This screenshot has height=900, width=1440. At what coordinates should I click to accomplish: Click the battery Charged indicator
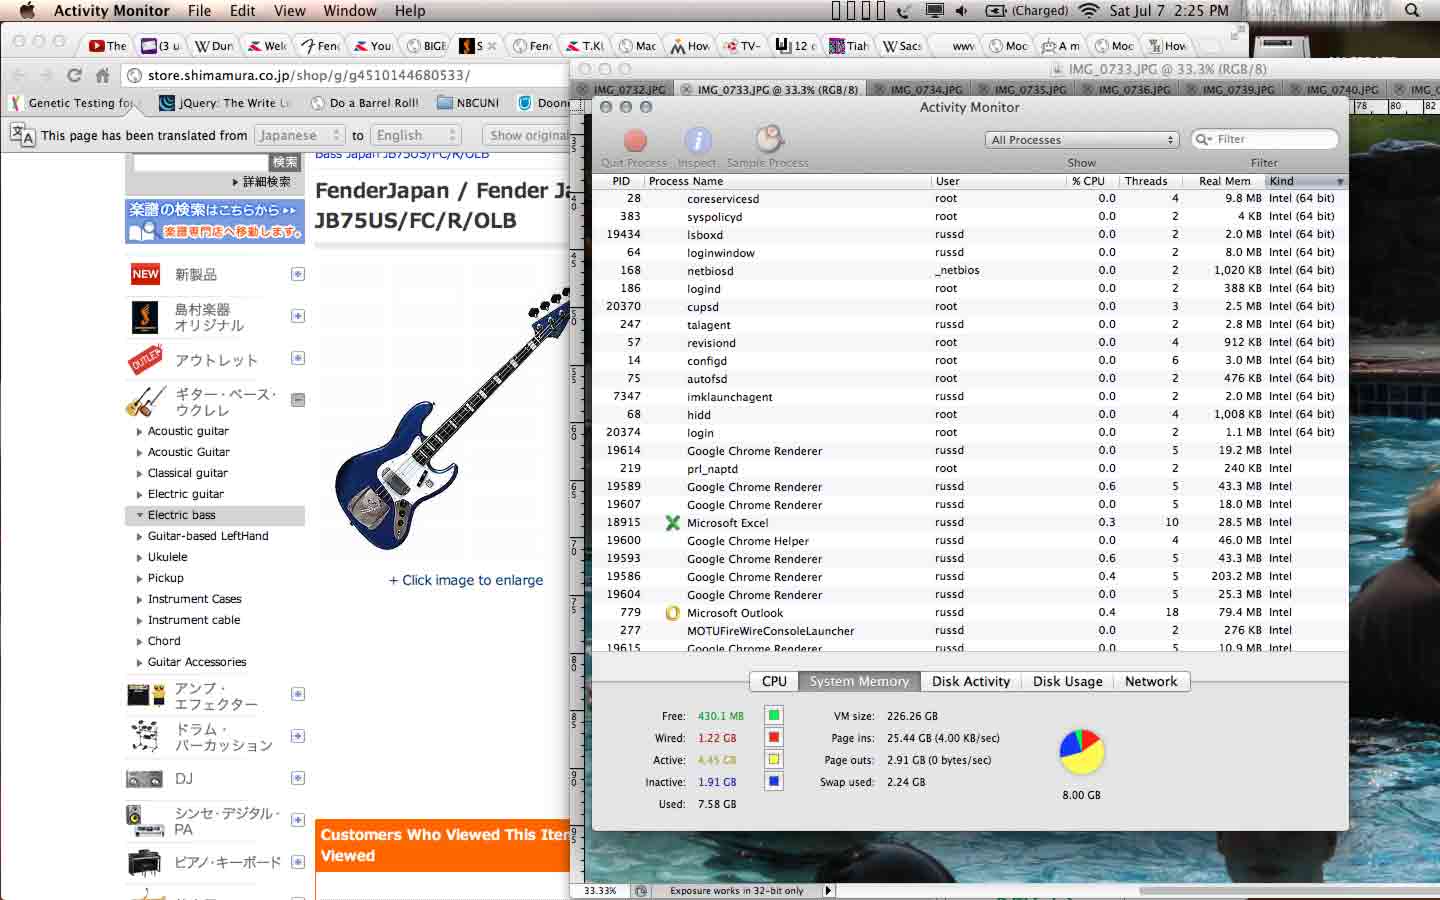[x=1027, y=11]
